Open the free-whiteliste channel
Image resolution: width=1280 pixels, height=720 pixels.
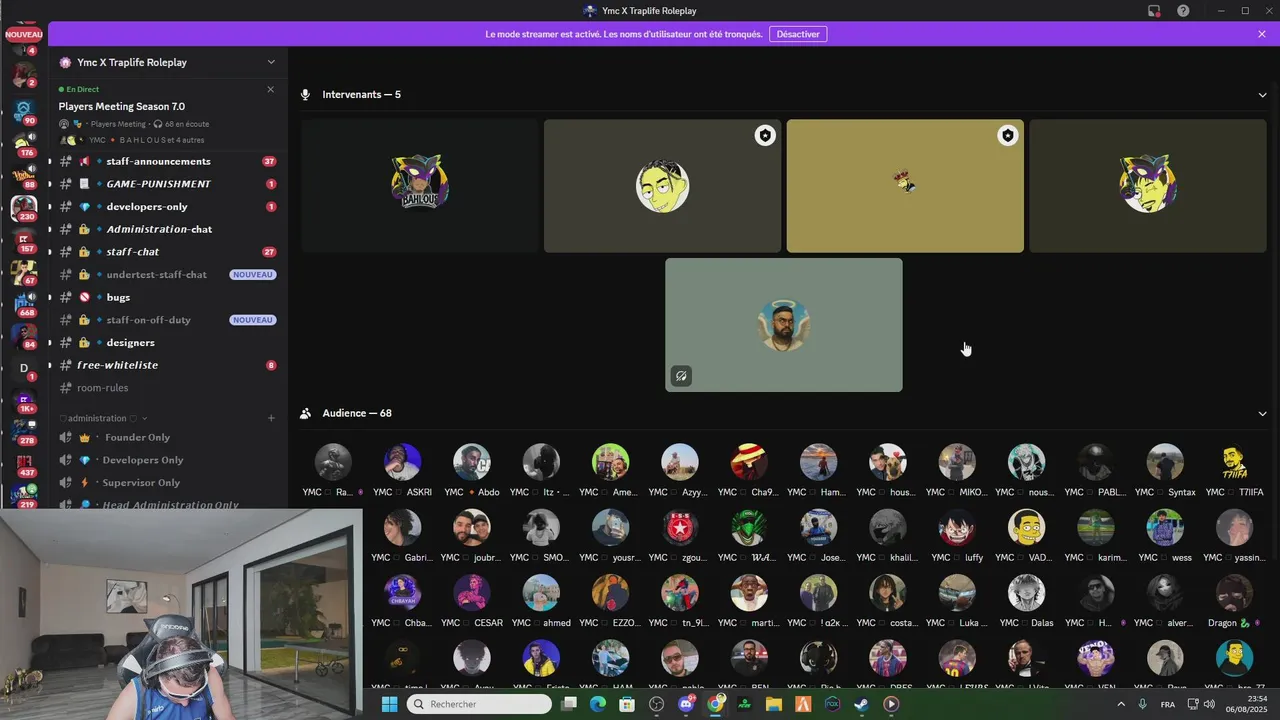click(167, 365)
